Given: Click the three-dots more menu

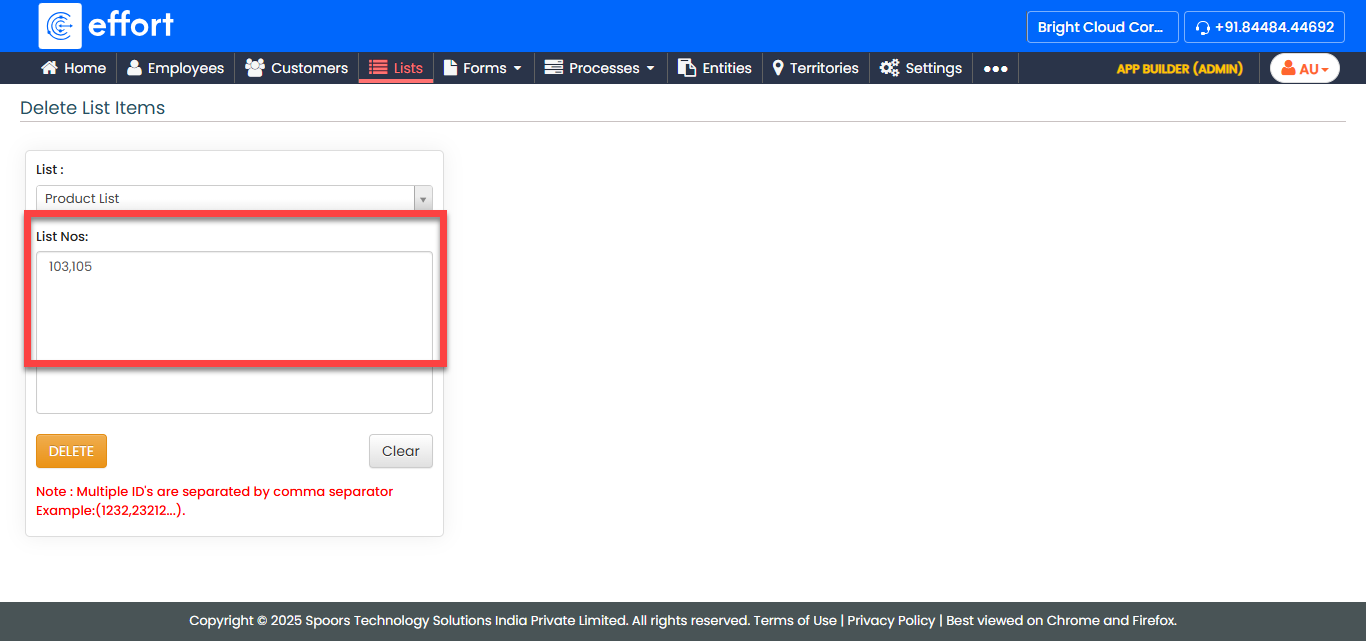Looking at the screenshot, I should tap(995, 69).
